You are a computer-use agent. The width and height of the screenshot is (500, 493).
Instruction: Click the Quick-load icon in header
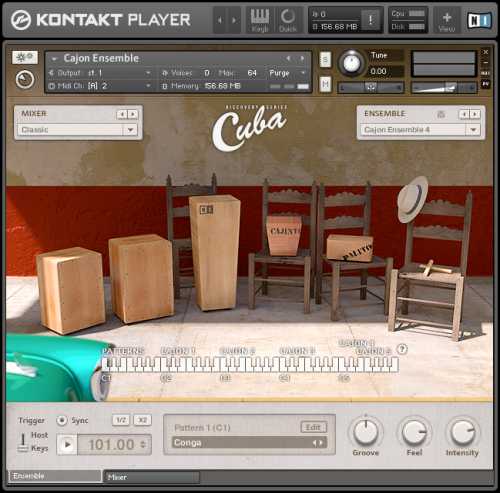pos(288,20)
